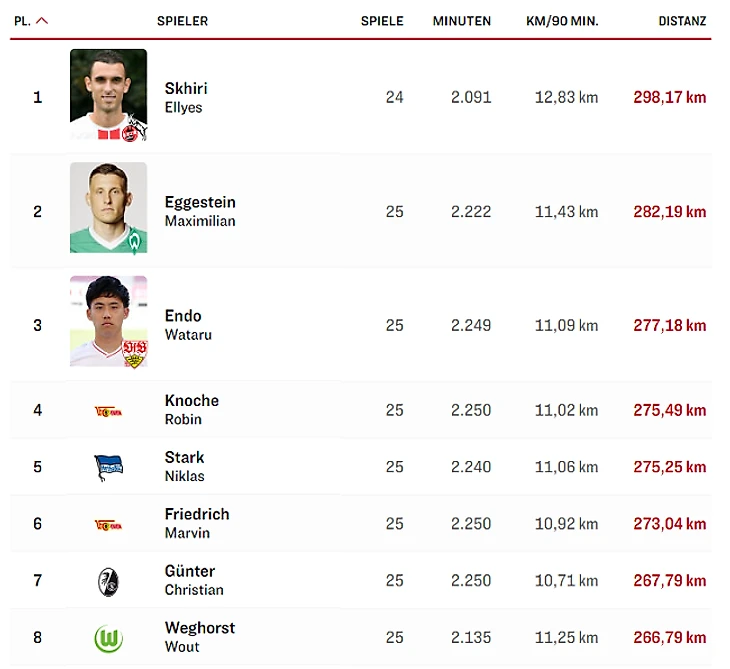Toggle sort arrow next to PL. header
This screenshot has width=730, height=669.
click(x=41, y=21)
